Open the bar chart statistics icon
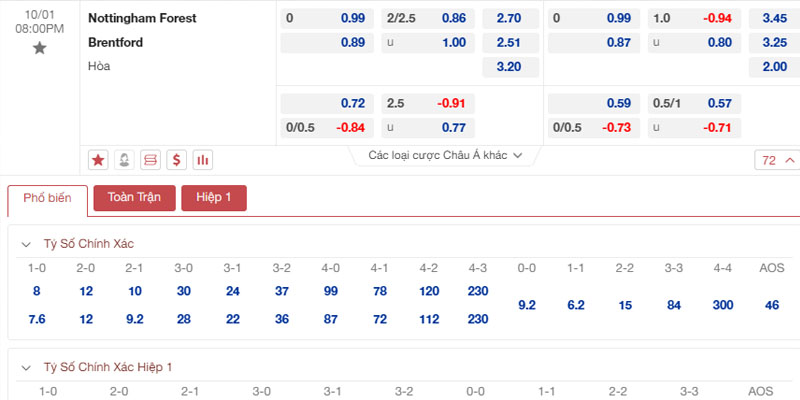 coord(203,160)
